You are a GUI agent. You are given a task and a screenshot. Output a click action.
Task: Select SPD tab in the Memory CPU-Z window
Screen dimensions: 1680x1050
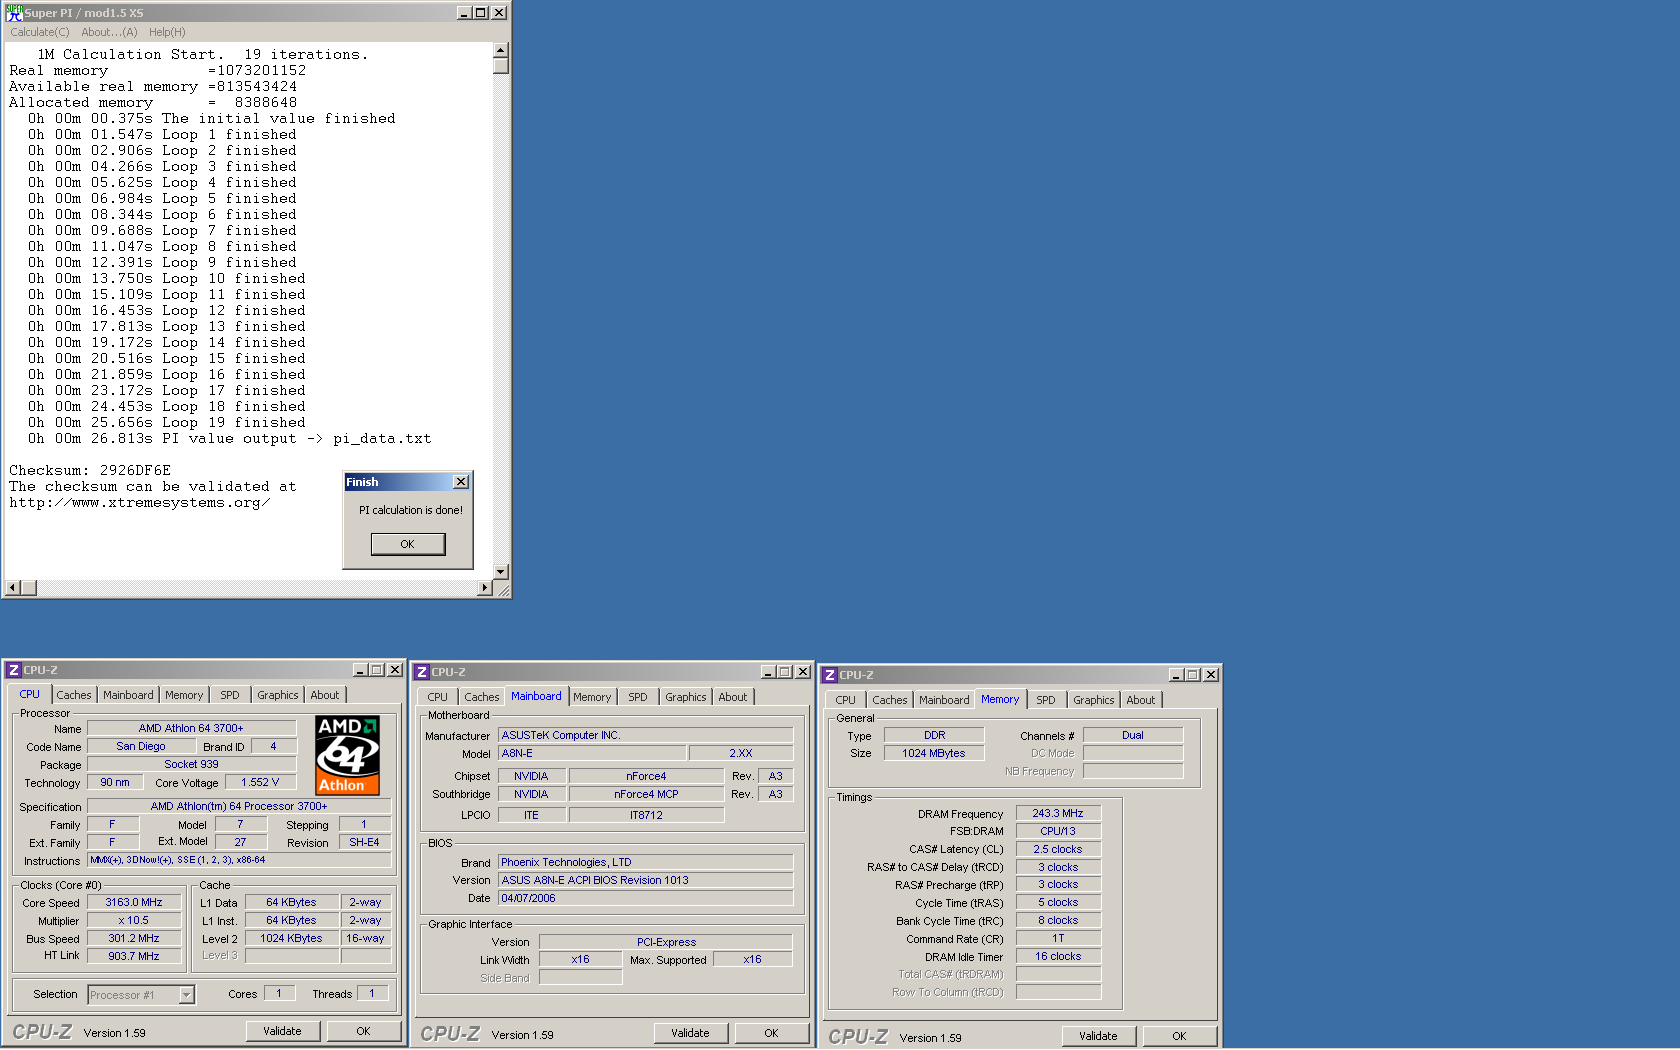point(1046,700)
